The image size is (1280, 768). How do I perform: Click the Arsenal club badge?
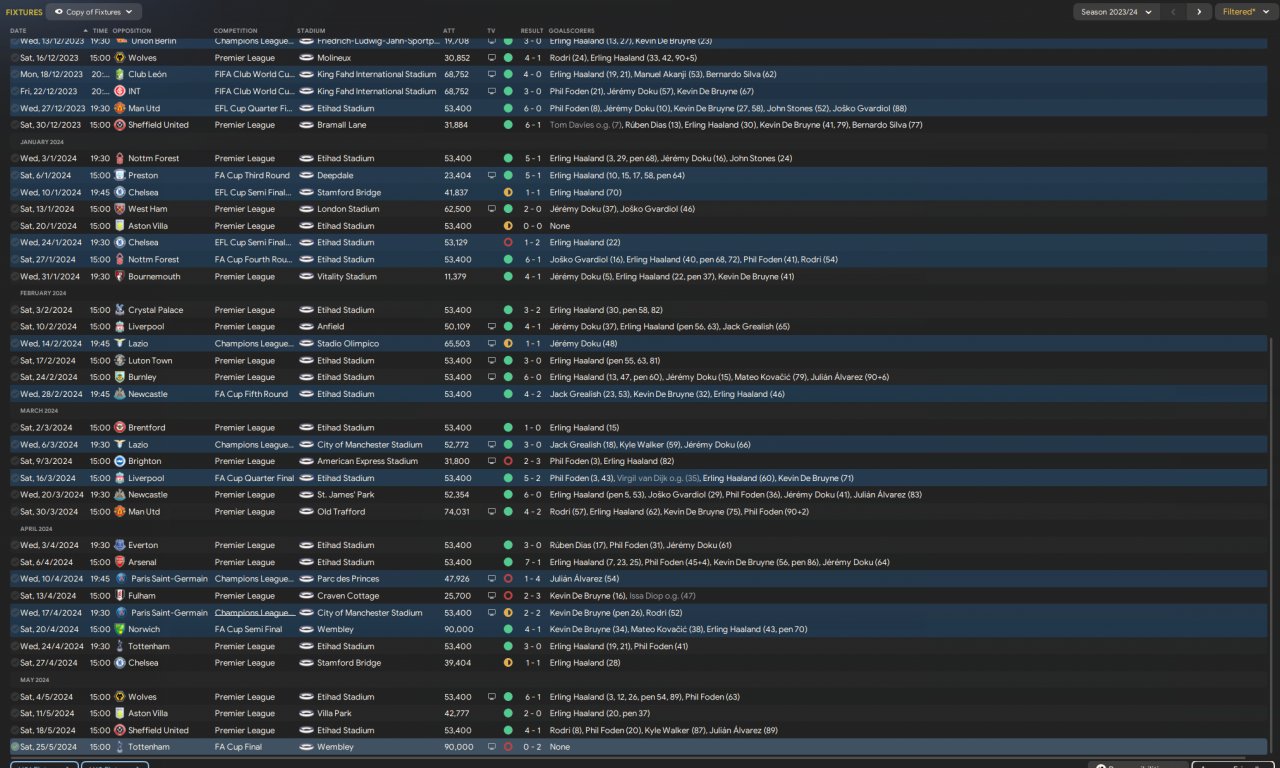coord(119,562)
